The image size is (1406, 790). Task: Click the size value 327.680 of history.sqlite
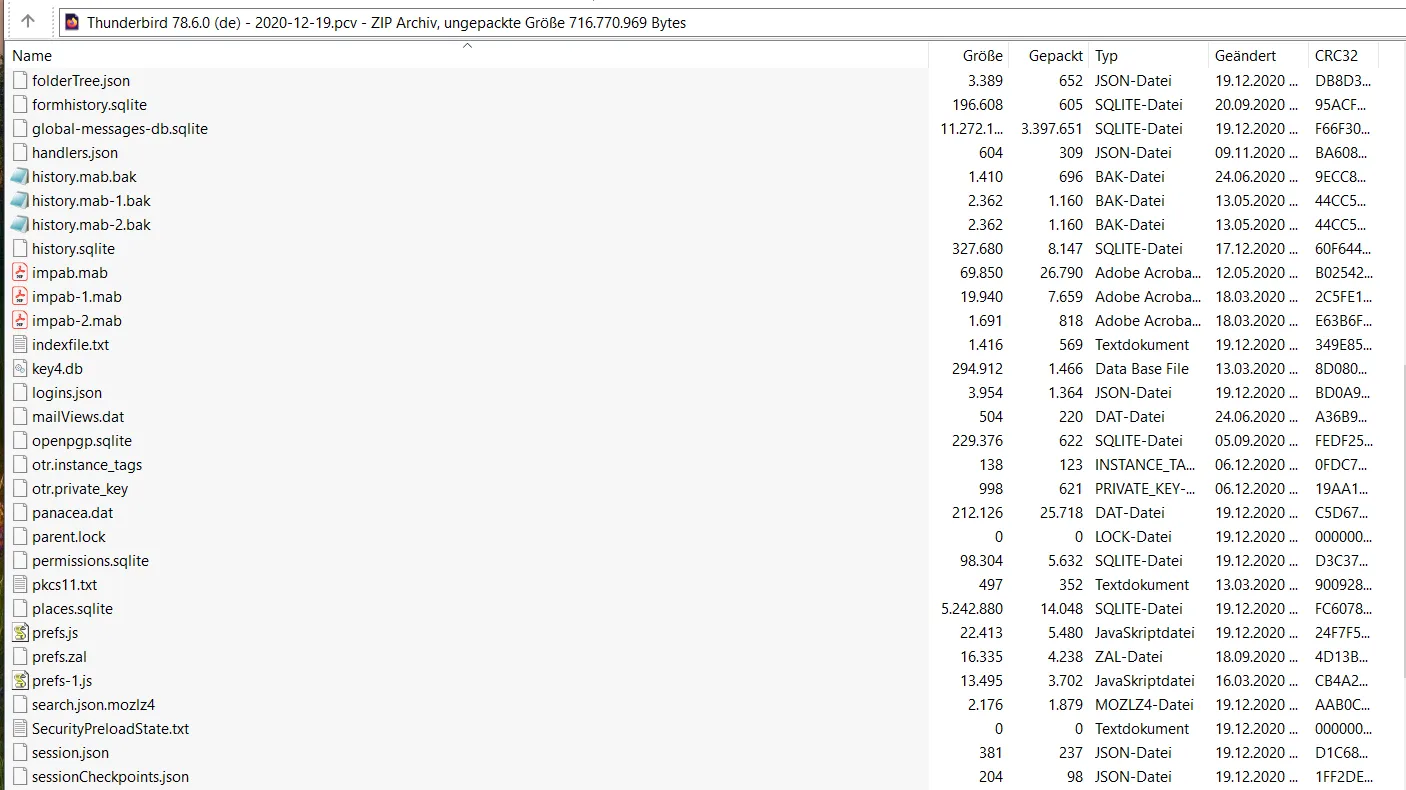coord(977,248)
